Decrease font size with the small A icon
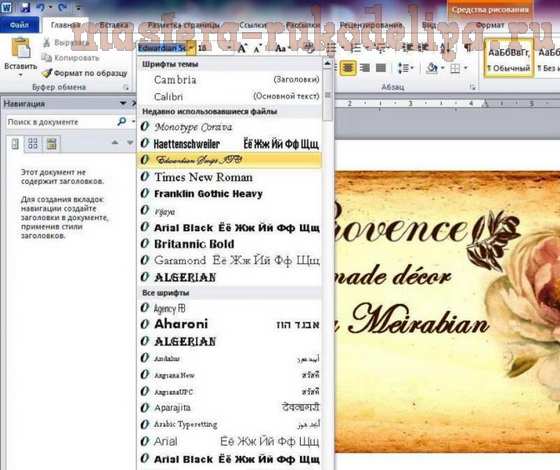560x470 pixels. [258, 49]
